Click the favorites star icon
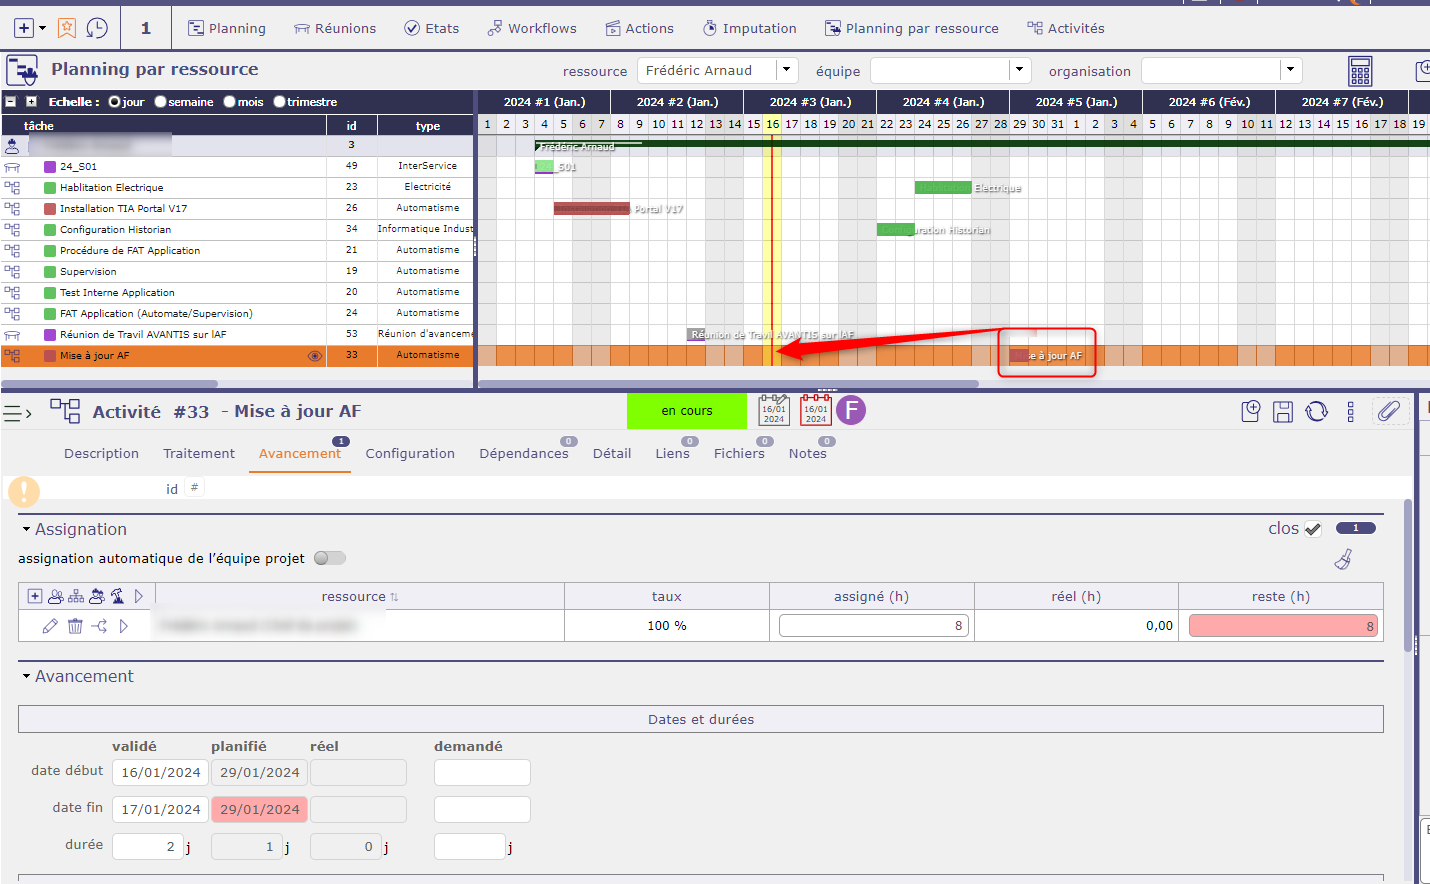 tap(67, 28)
